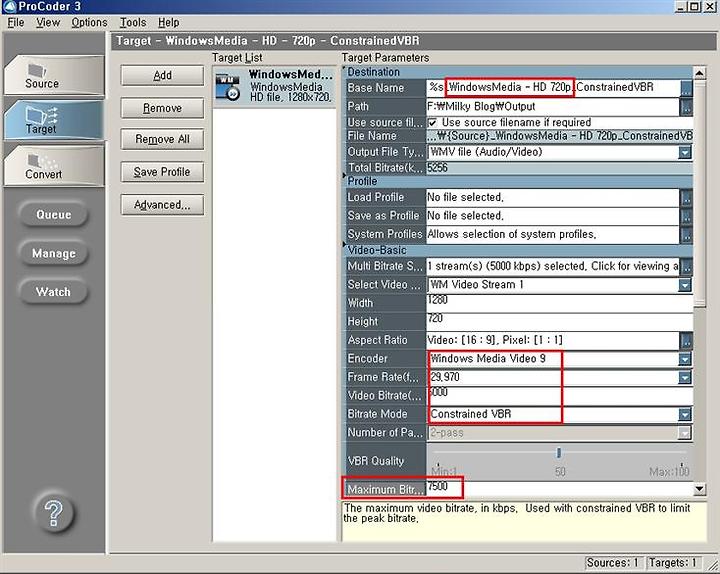Image resolution: width=720 pixels, height=574 pixels.
Task: Open Select Video Stream dropdown
Action: (685, 285)
